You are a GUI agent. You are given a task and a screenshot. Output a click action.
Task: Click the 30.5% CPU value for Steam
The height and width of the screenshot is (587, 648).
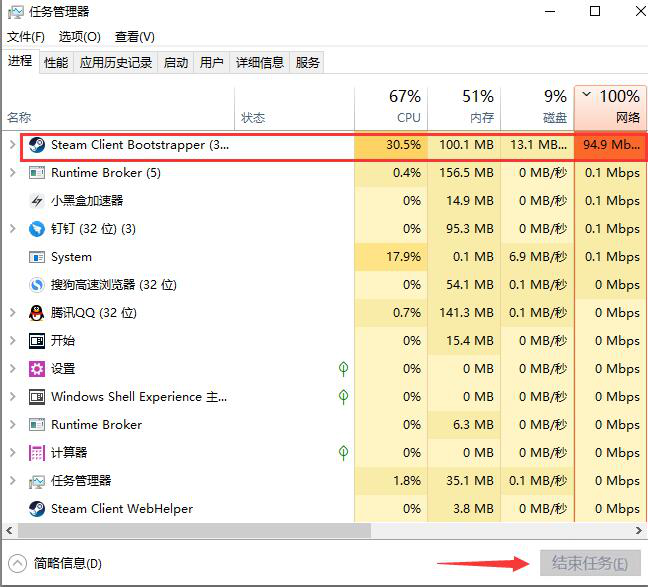point(403,145)
